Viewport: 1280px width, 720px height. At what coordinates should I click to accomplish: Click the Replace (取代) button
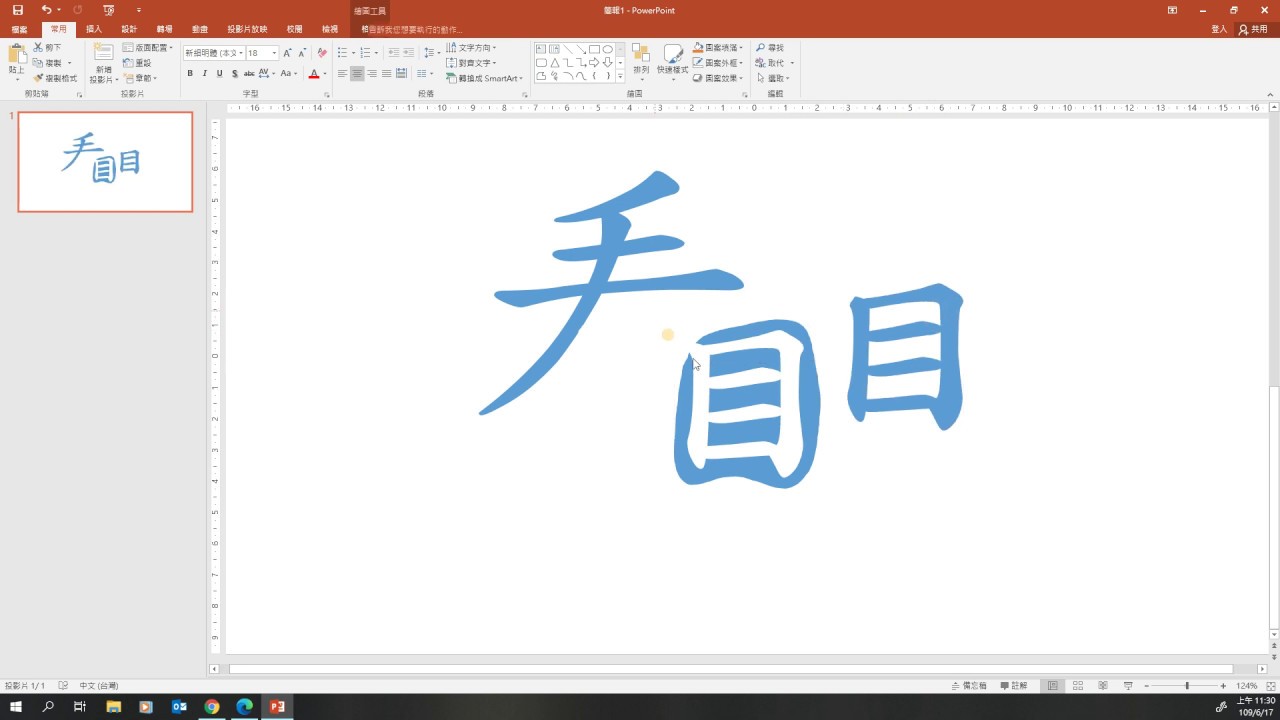click(x=771, y=63)
